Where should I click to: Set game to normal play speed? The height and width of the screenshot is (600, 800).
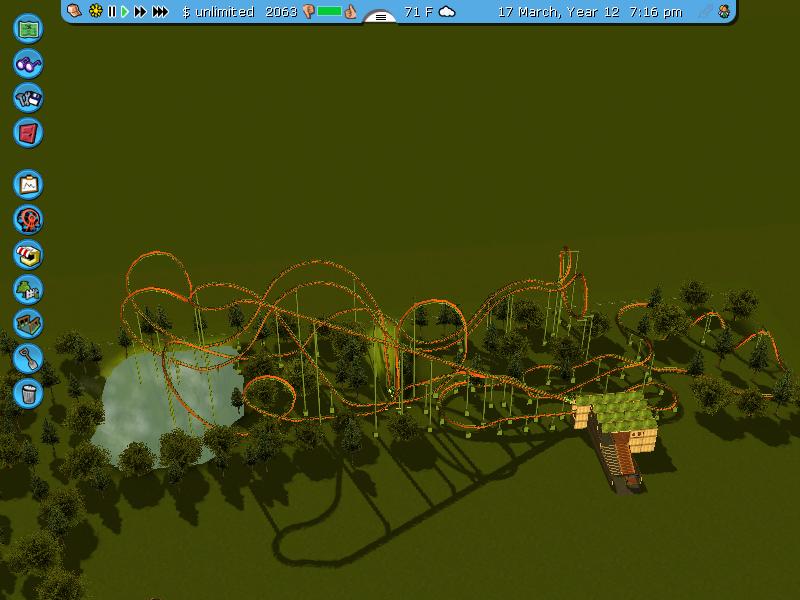pyautogui.click(x=124, y=11)
